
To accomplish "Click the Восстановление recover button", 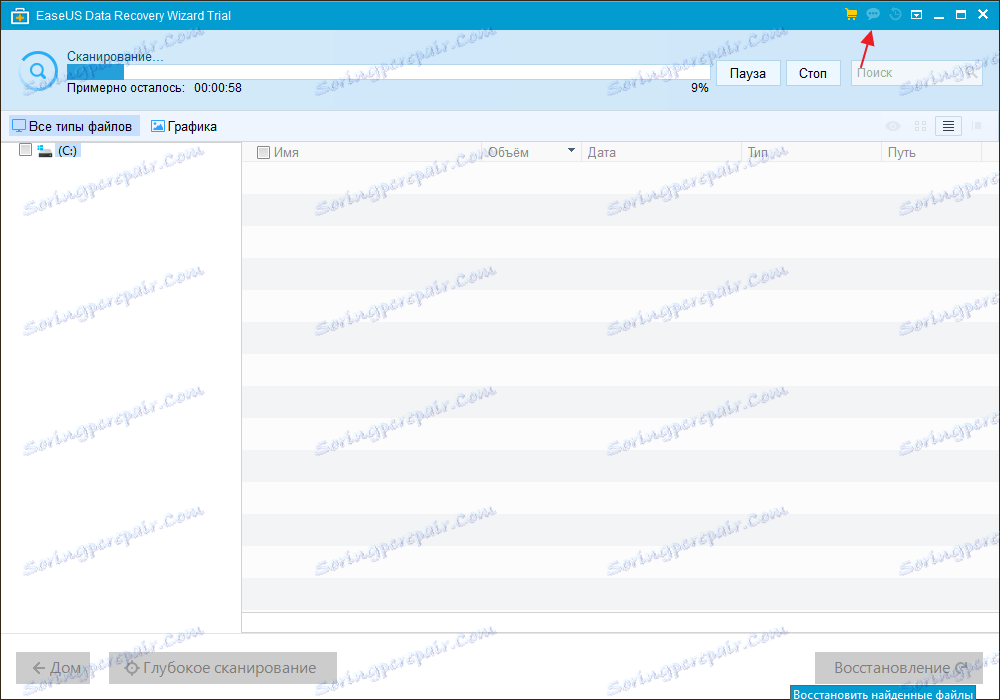I will pyautogui.click(x=899, y=667).
